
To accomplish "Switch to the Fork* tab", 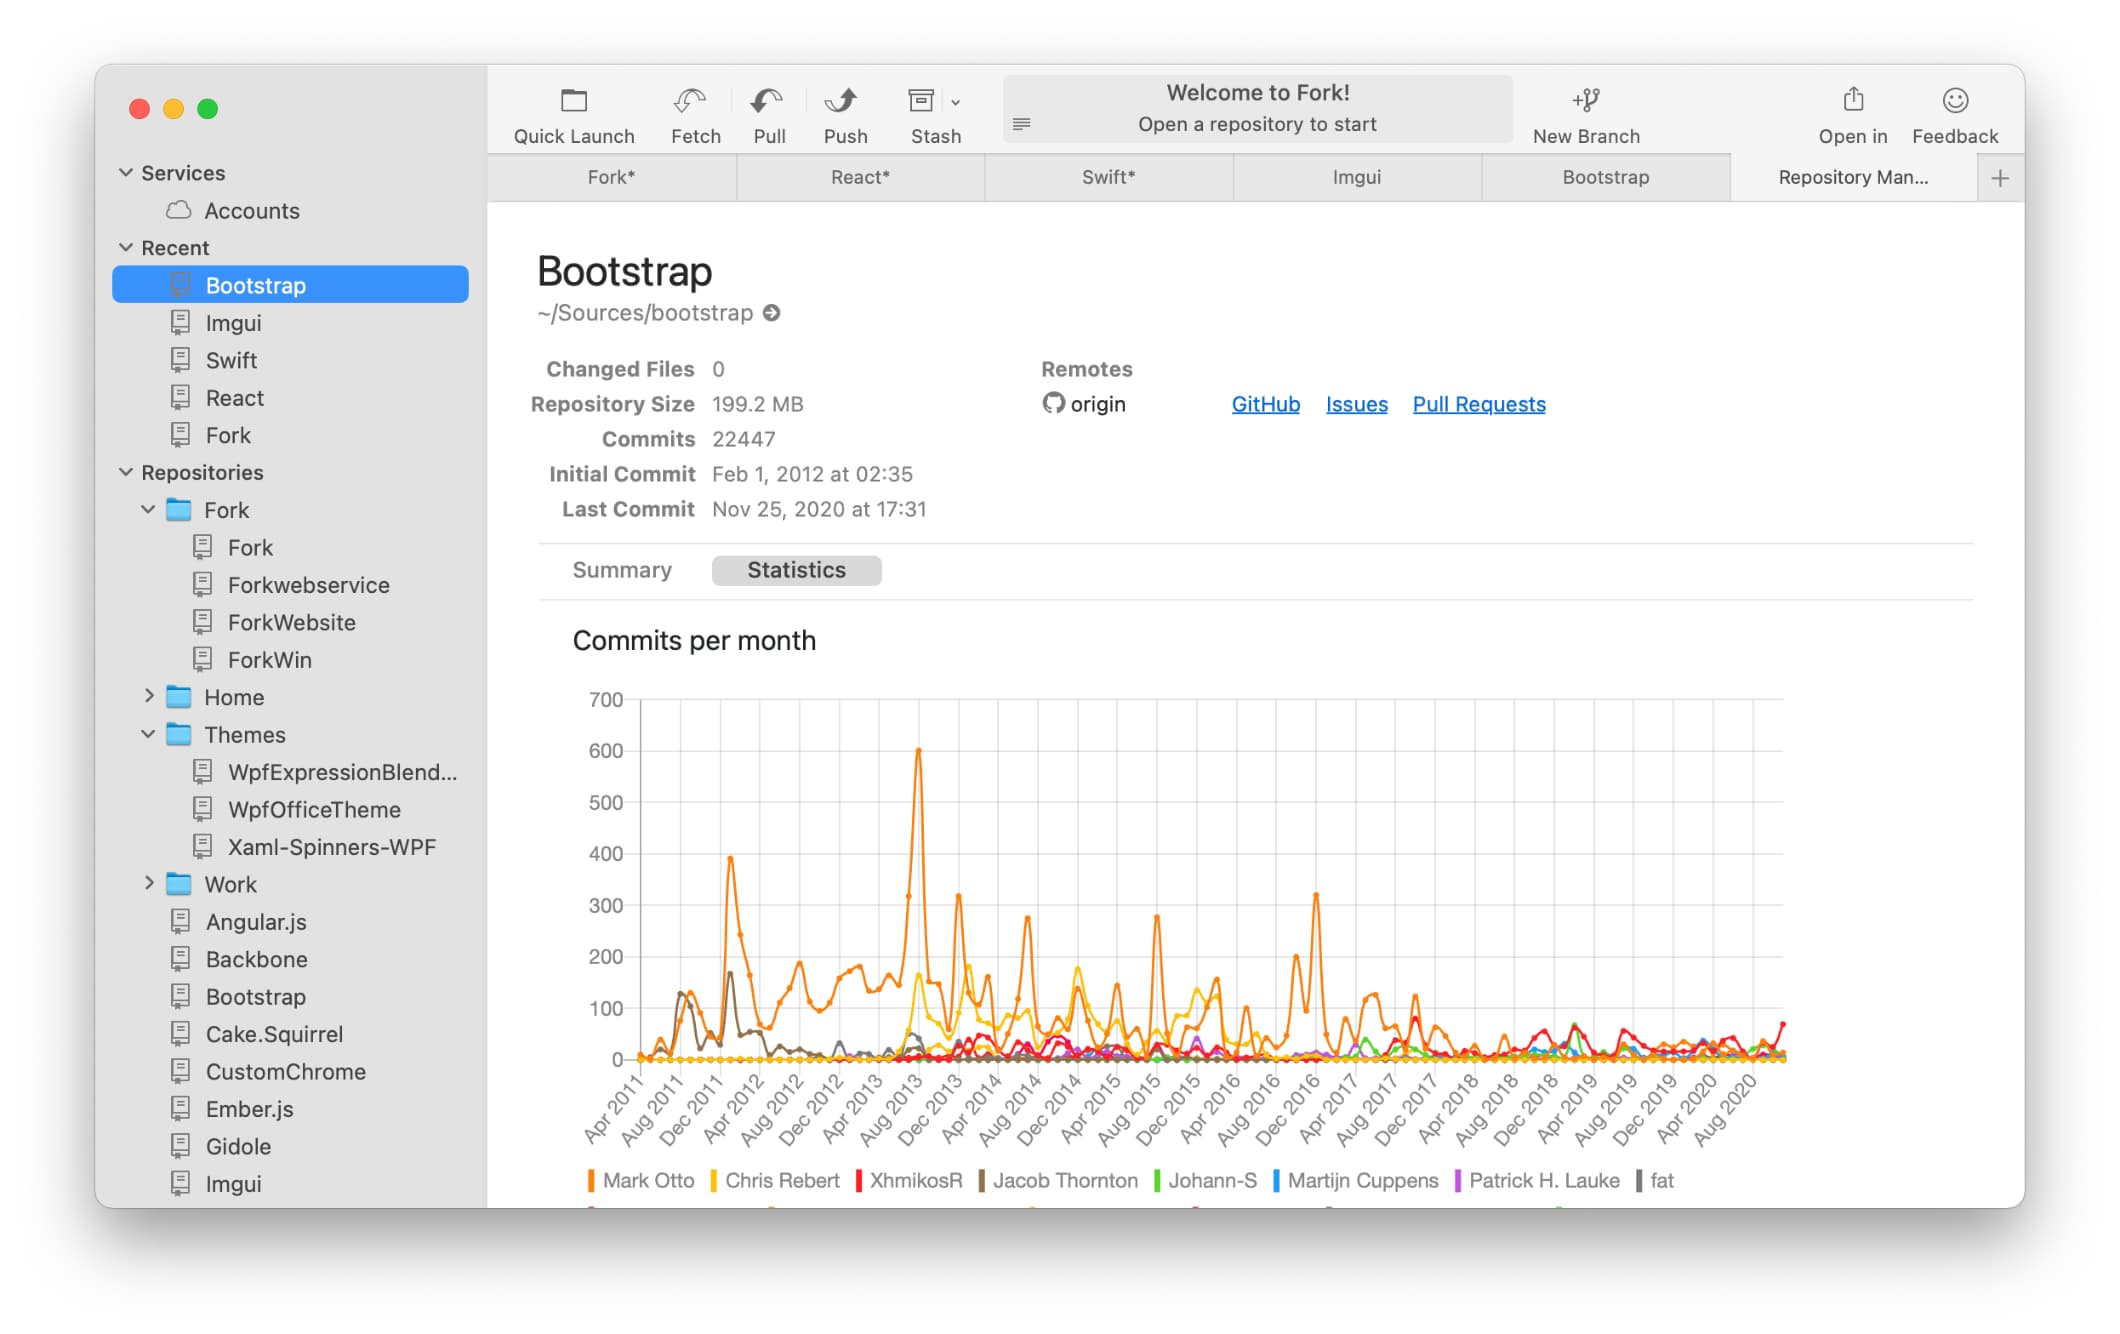I will pyautogui.click(x=611, y=178).
